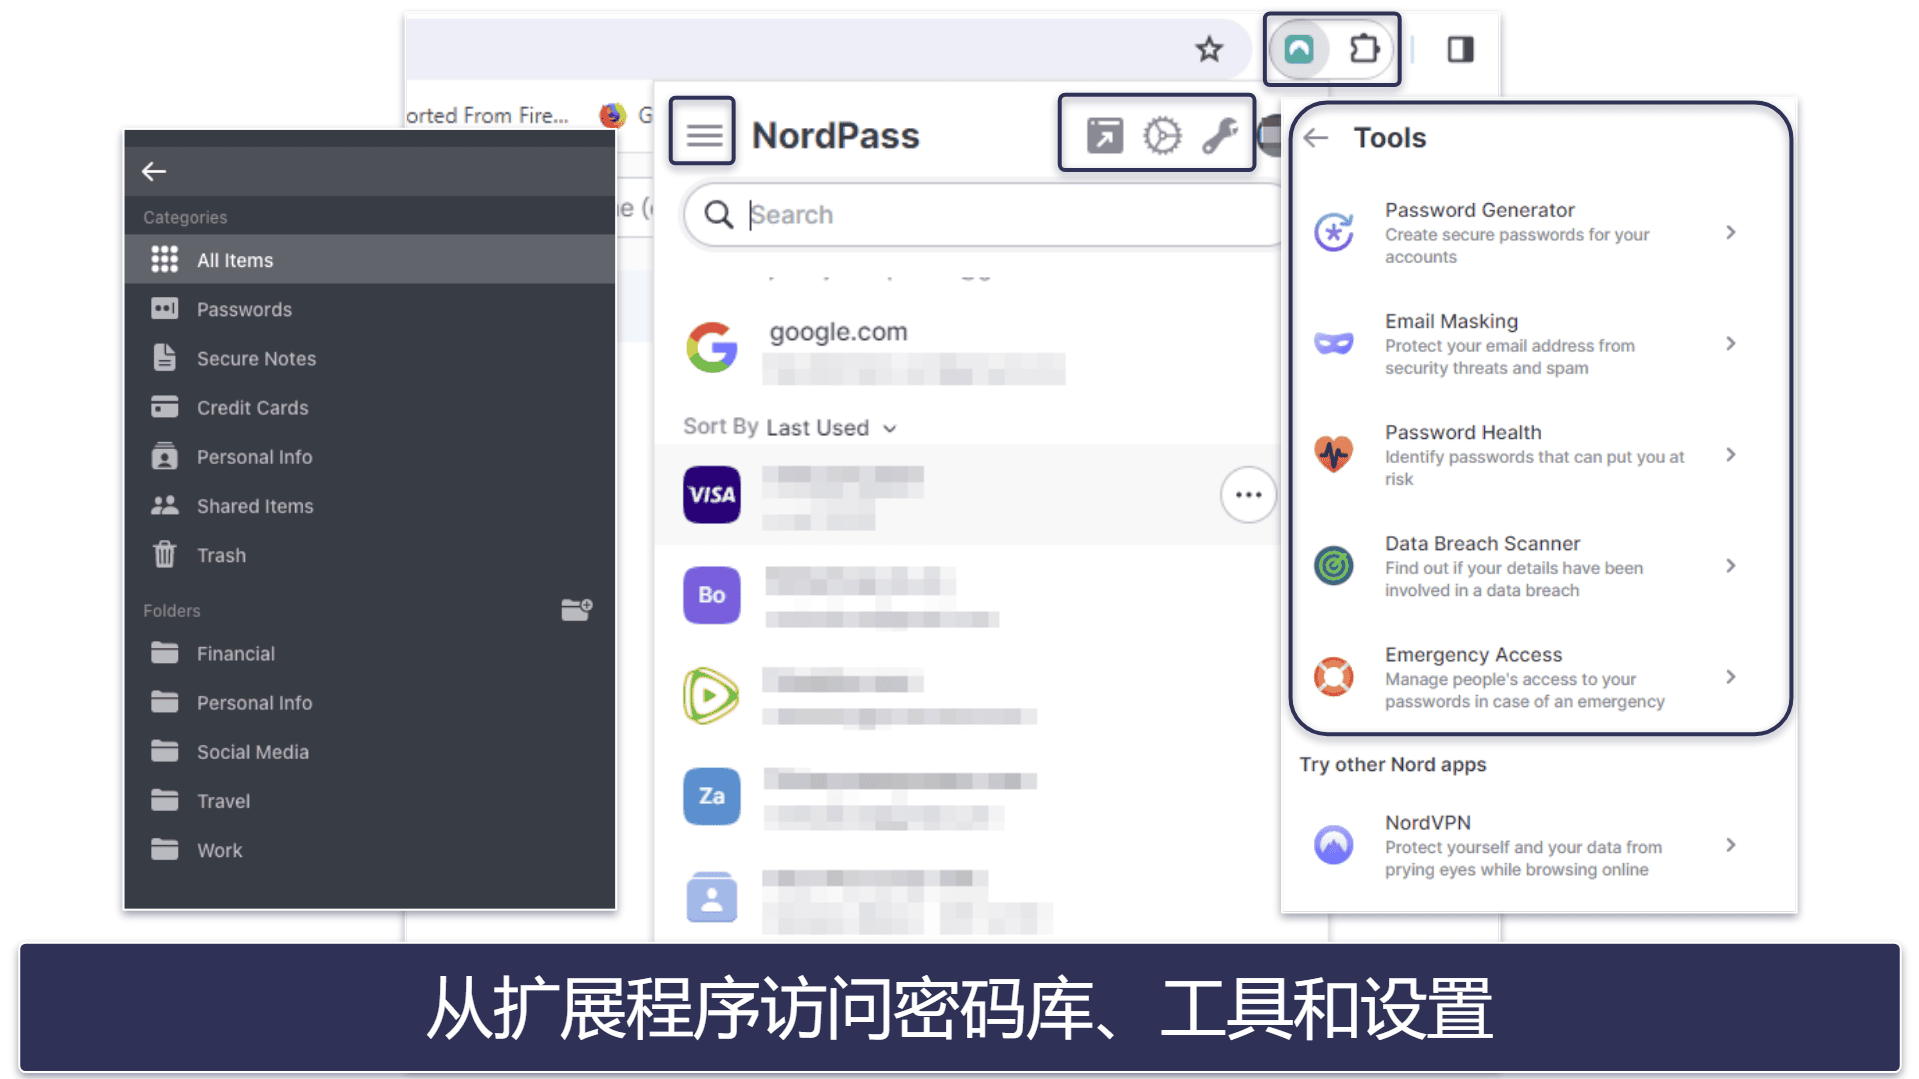Open the Trash category

[x=370, y=555]
